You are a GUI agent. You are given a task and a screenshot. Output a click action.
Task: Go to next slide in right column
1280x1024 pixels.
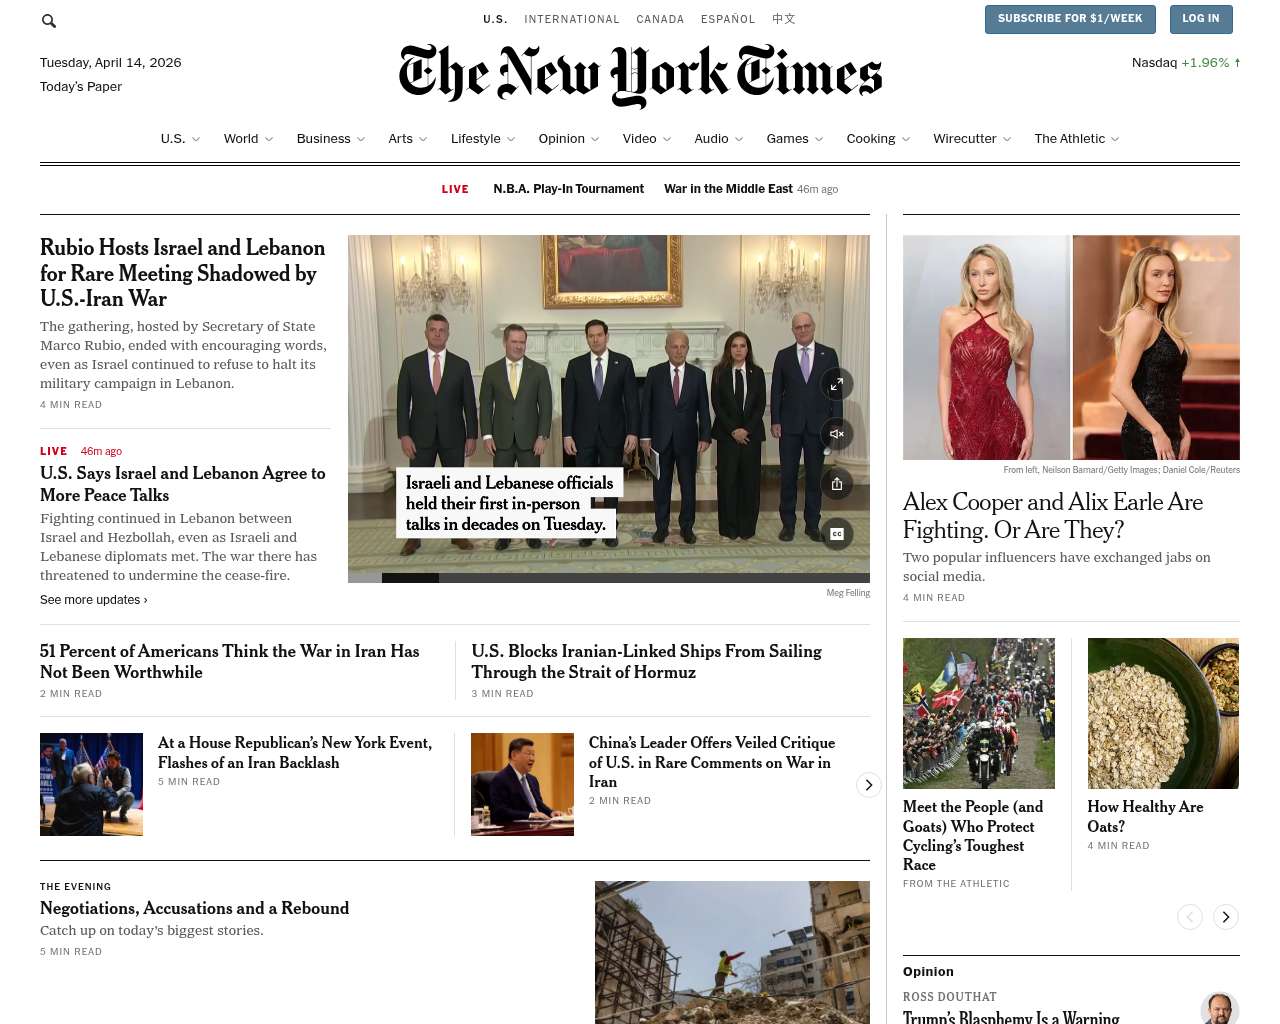[1226, 917]
